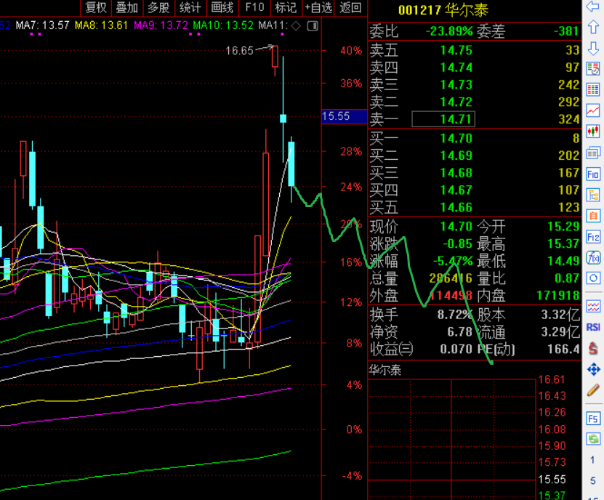The image size is (604, 500).
Task: Click the down arrow icon in the sidebar
Action: [593, 49]
